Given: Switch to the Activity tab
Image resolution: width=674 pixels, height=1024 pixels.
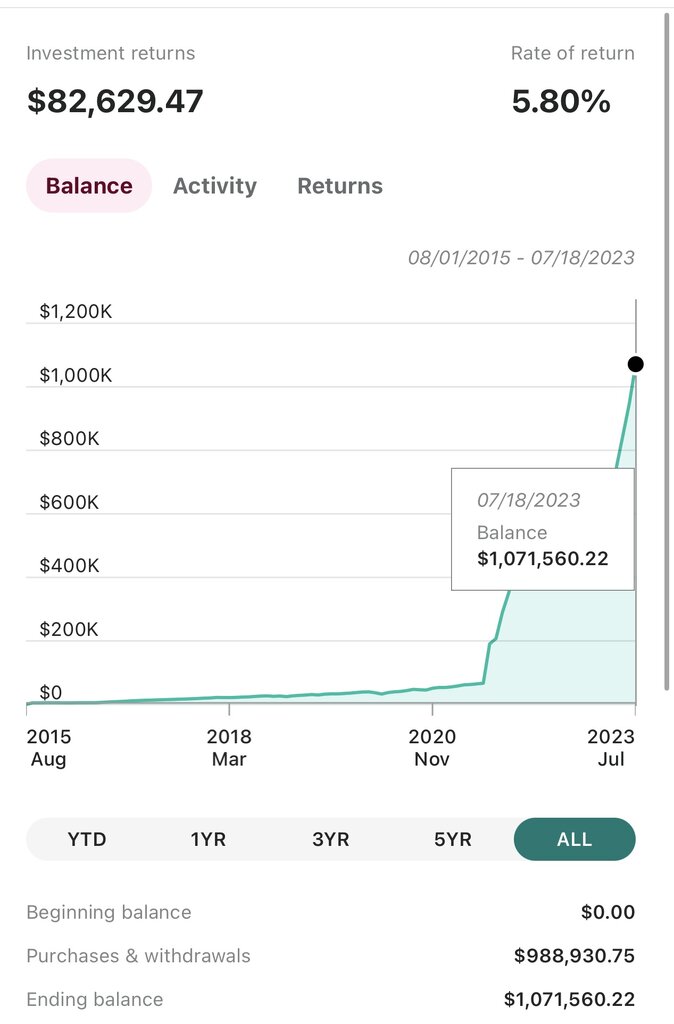Looking at the screenshot, I should coord(214,186).
